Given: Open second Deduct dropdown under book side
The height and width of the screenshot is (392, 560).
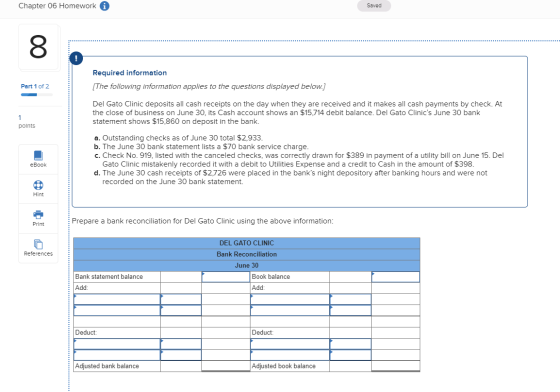Looking at the screenshot, I should click(290, 355).
